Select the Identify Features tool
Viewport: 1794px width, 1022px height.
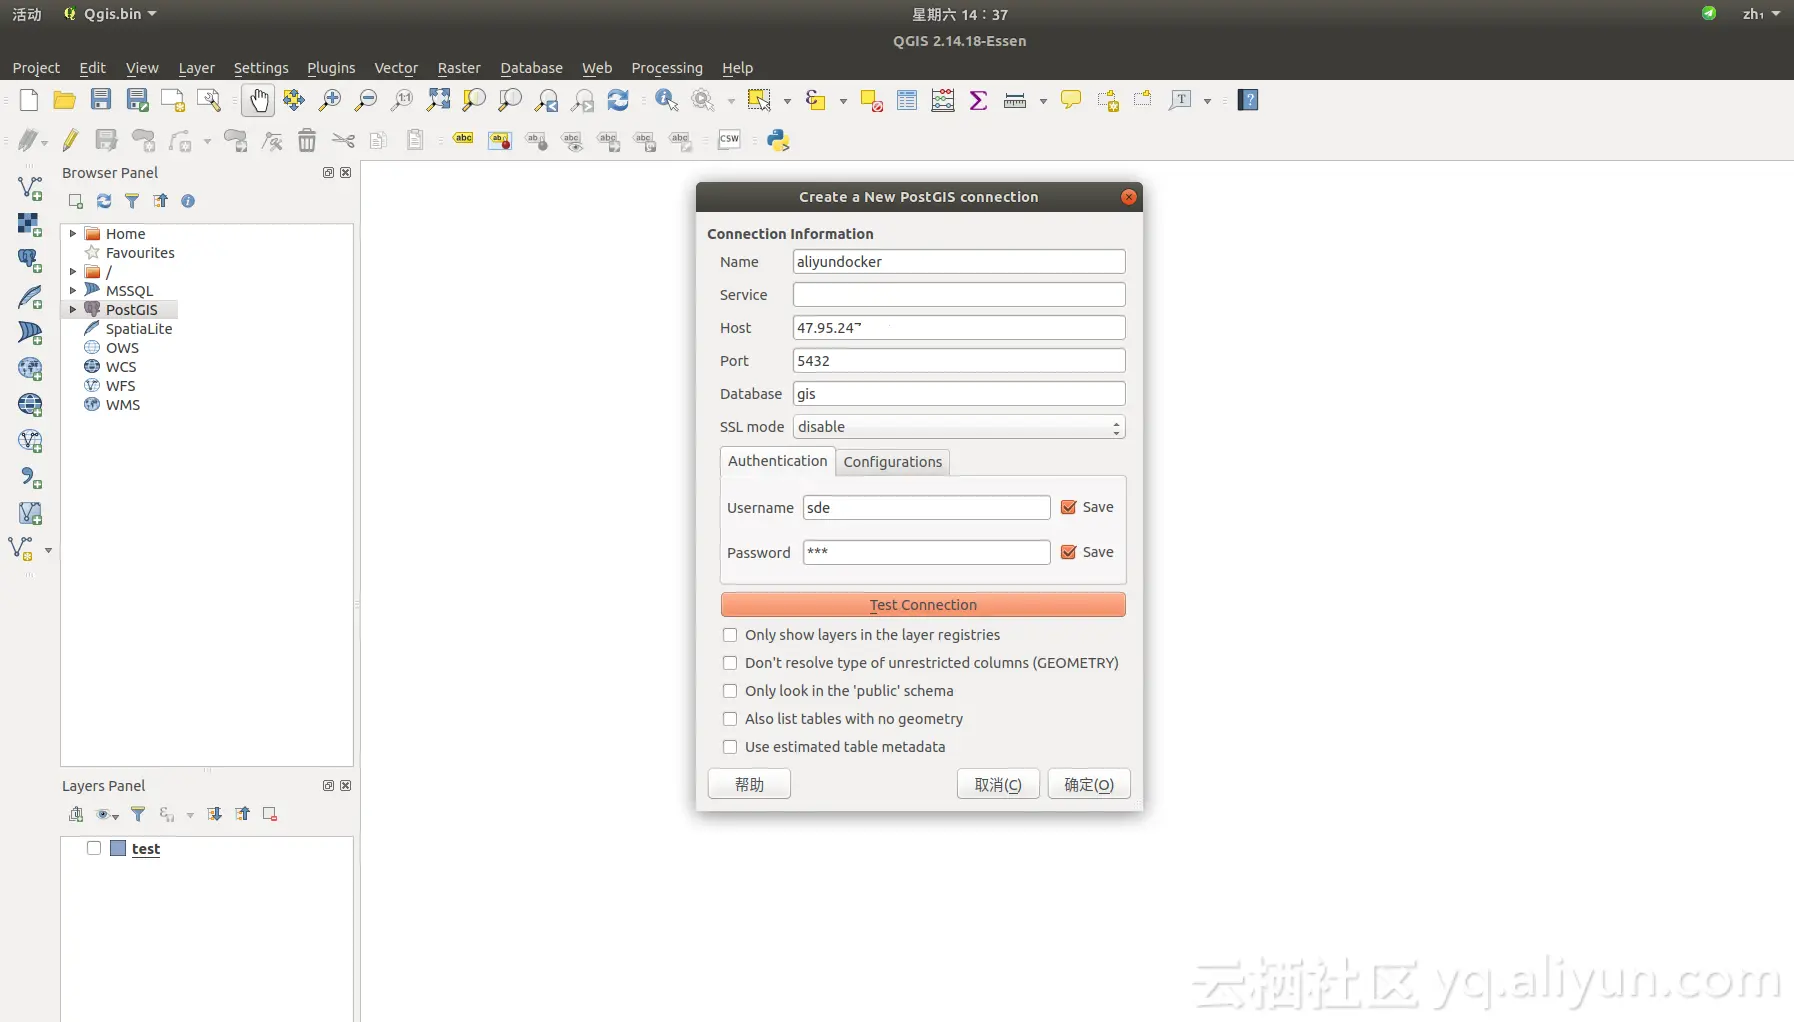tap(665, 100)
